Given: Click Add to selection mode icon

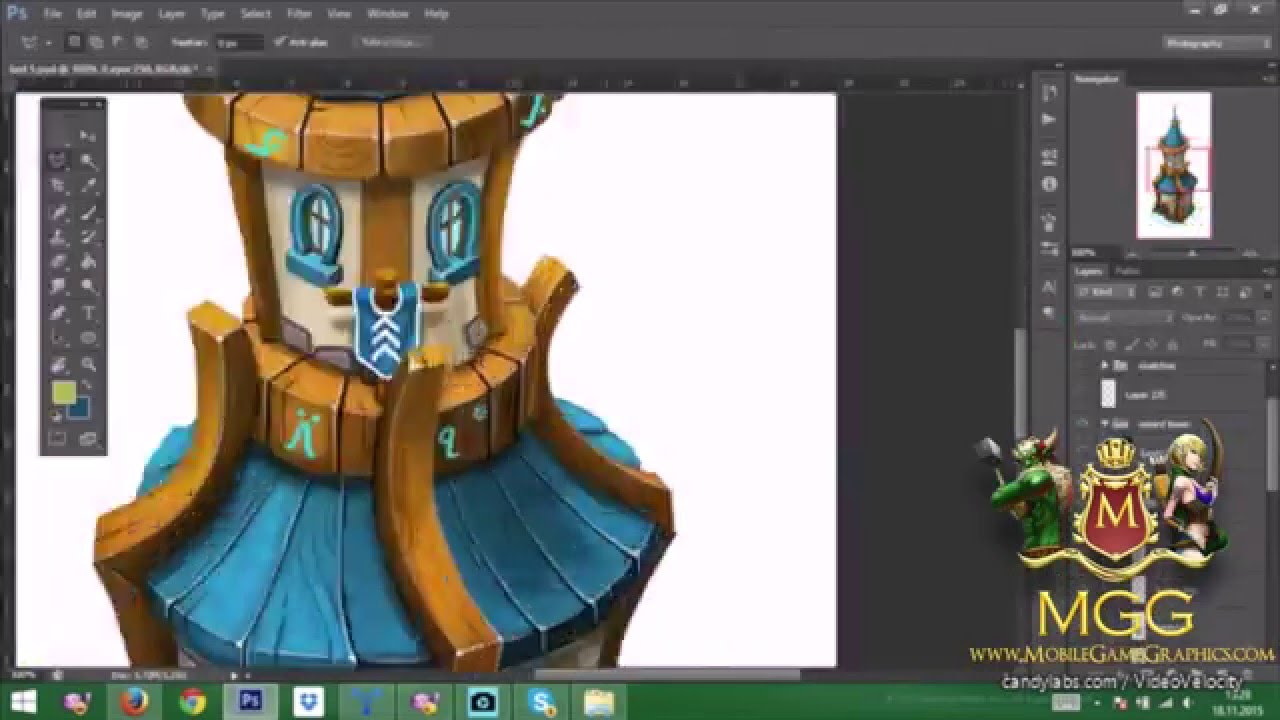Looking at the screenshot, I should tap(97, 42).
